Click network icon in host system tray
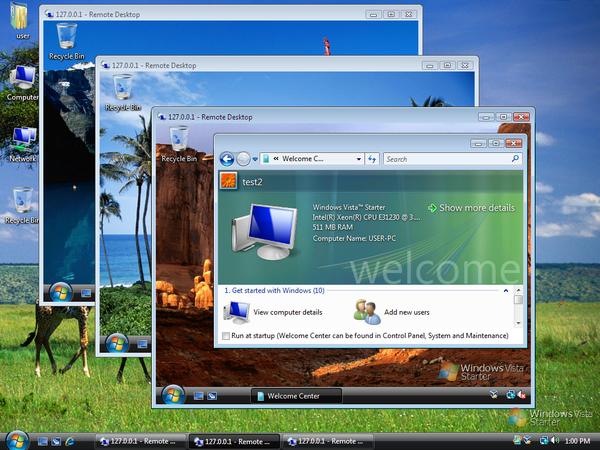This screenshot has height=450, width=600. click(544, 441)
